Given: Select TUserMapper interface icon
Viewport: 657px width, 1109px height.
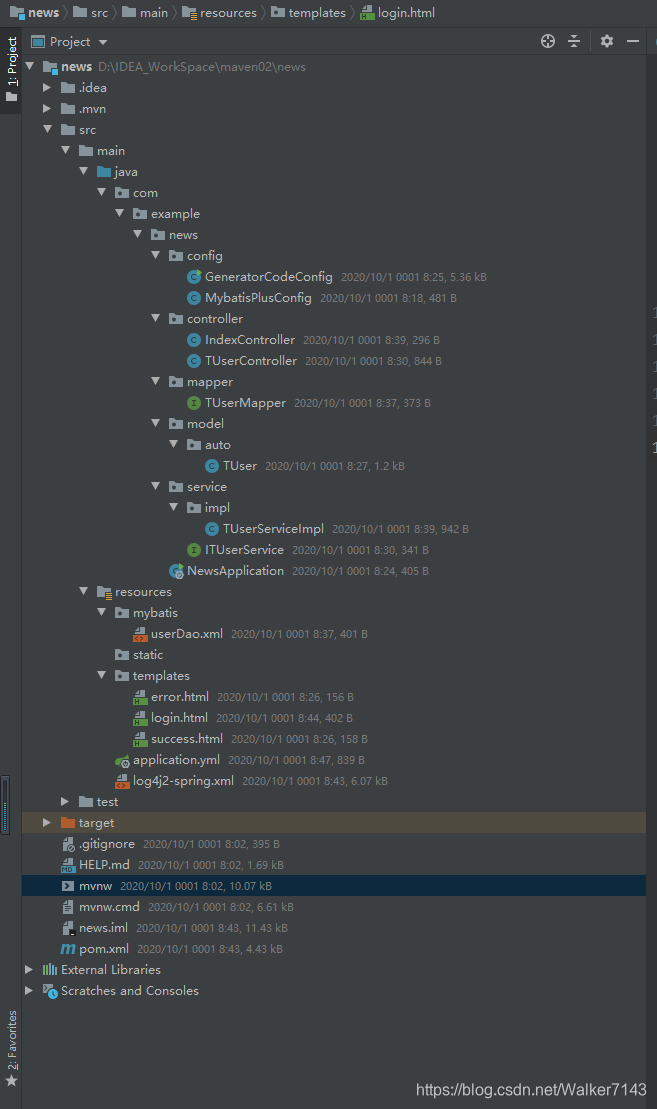Looking at the screenshot, I should [x=194, y=402].
